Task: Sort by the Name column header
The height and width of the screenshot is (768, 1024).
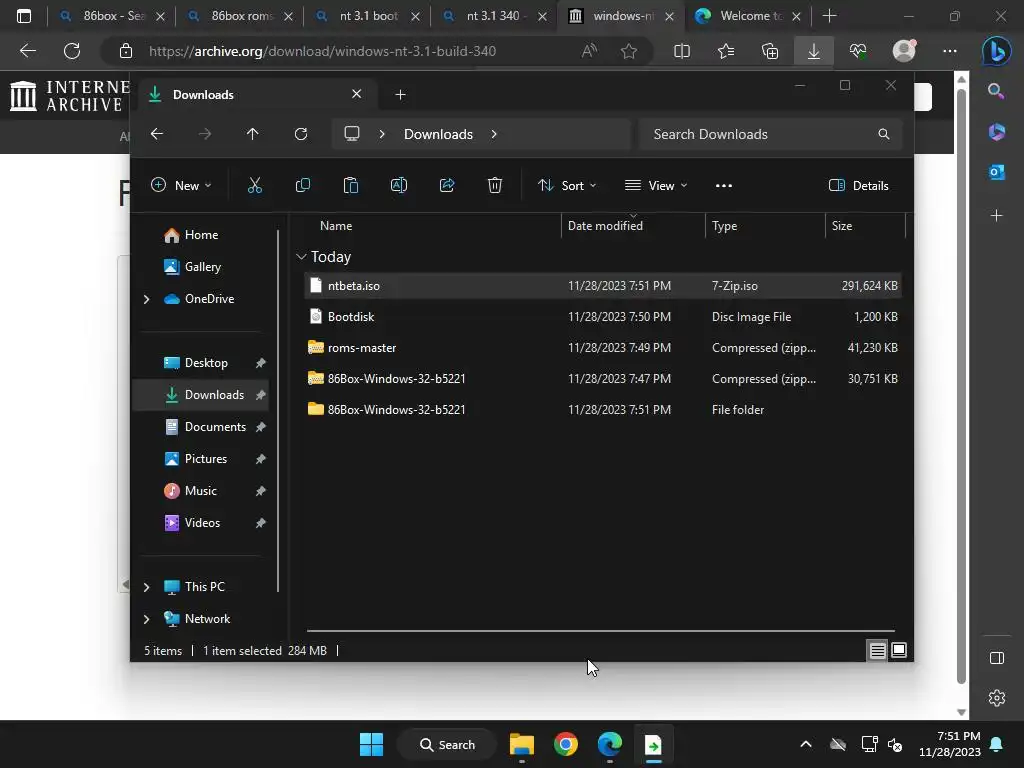Action: coord(432,226)
